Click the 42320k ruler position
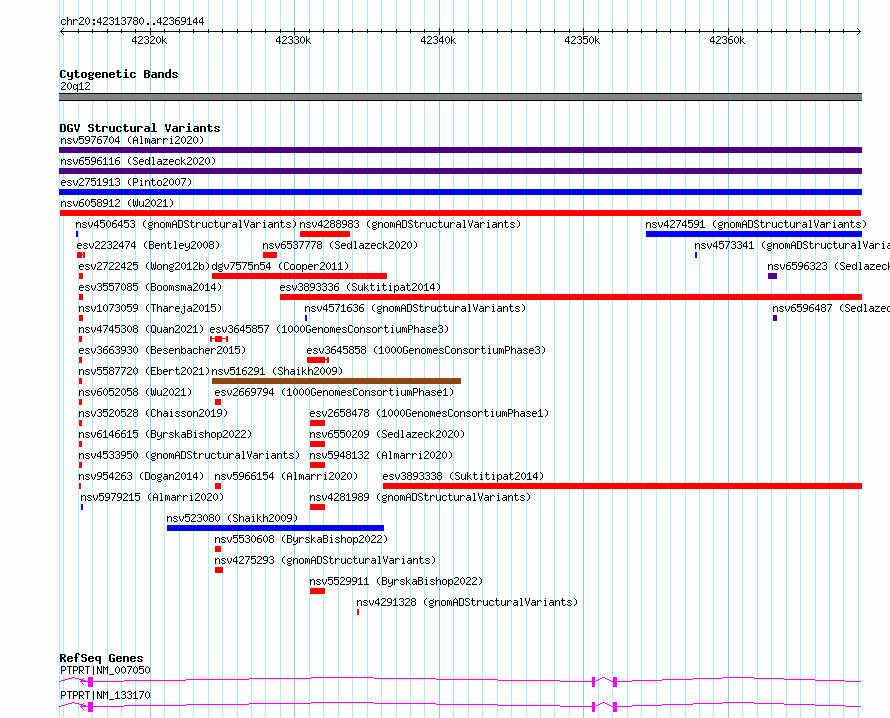Viewport: 890px width, 718px height. 149,40
